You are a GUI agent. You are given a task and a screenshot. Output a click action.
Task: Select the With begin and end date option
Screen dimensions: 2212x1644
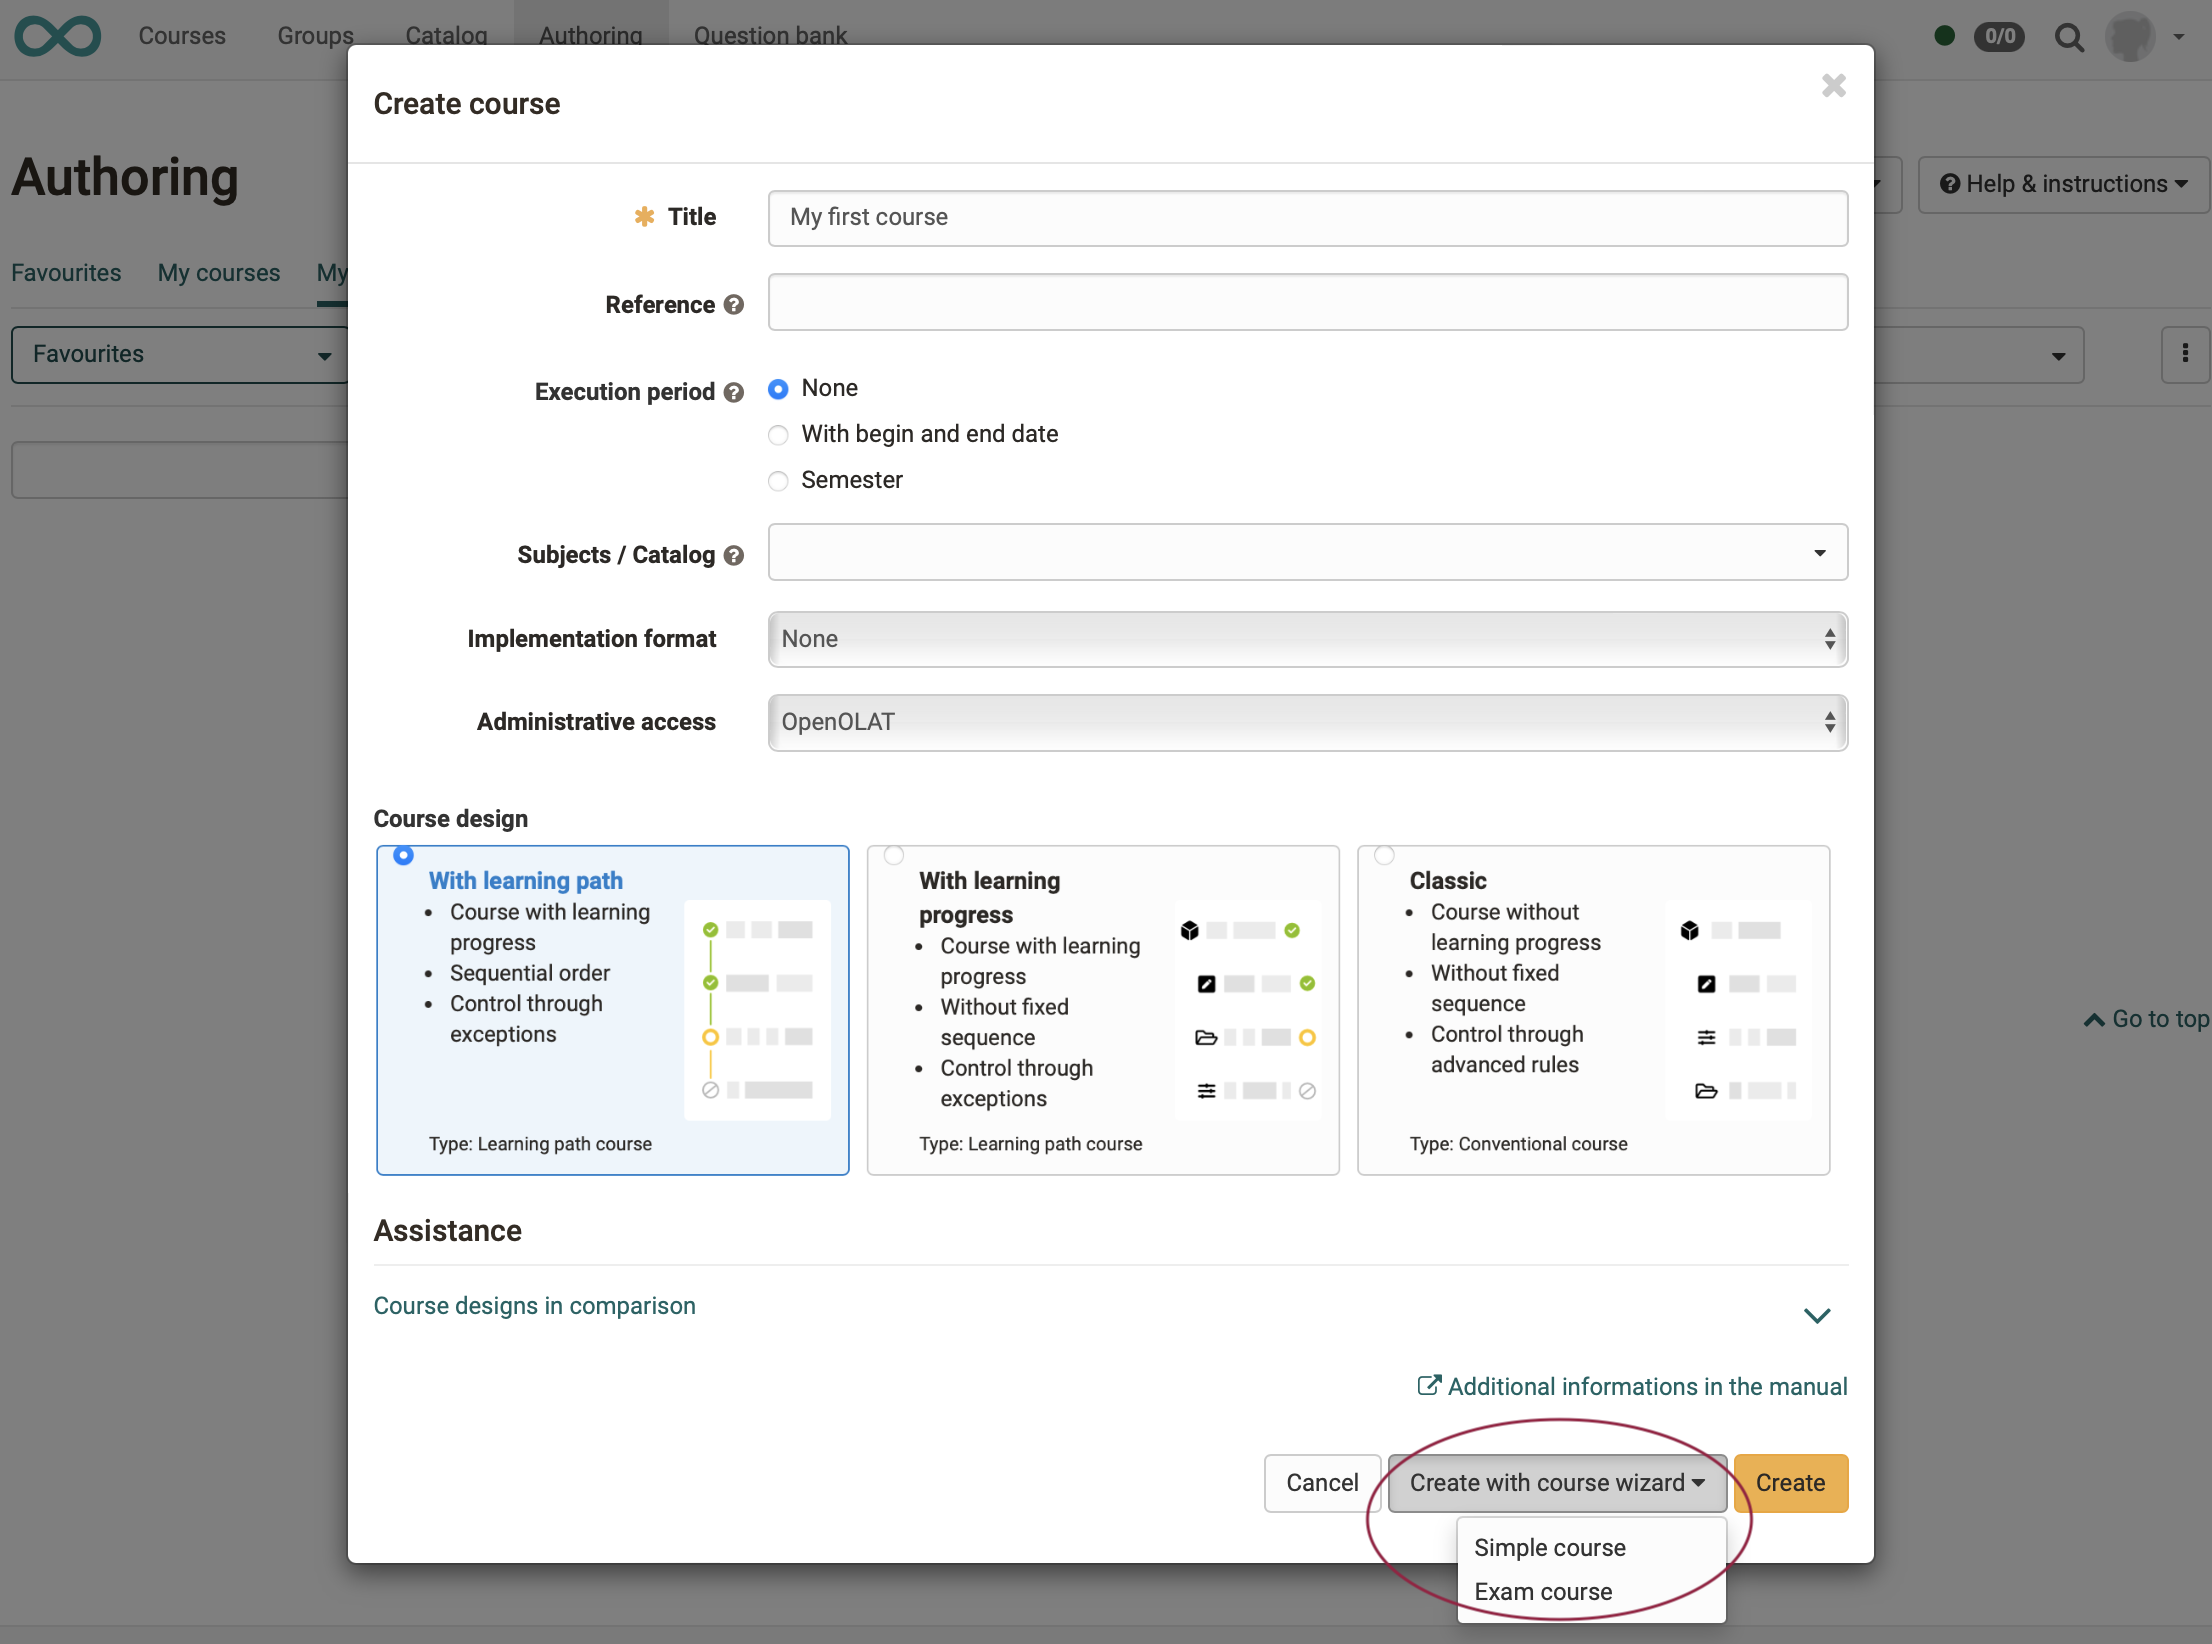(x=779, y=433)
